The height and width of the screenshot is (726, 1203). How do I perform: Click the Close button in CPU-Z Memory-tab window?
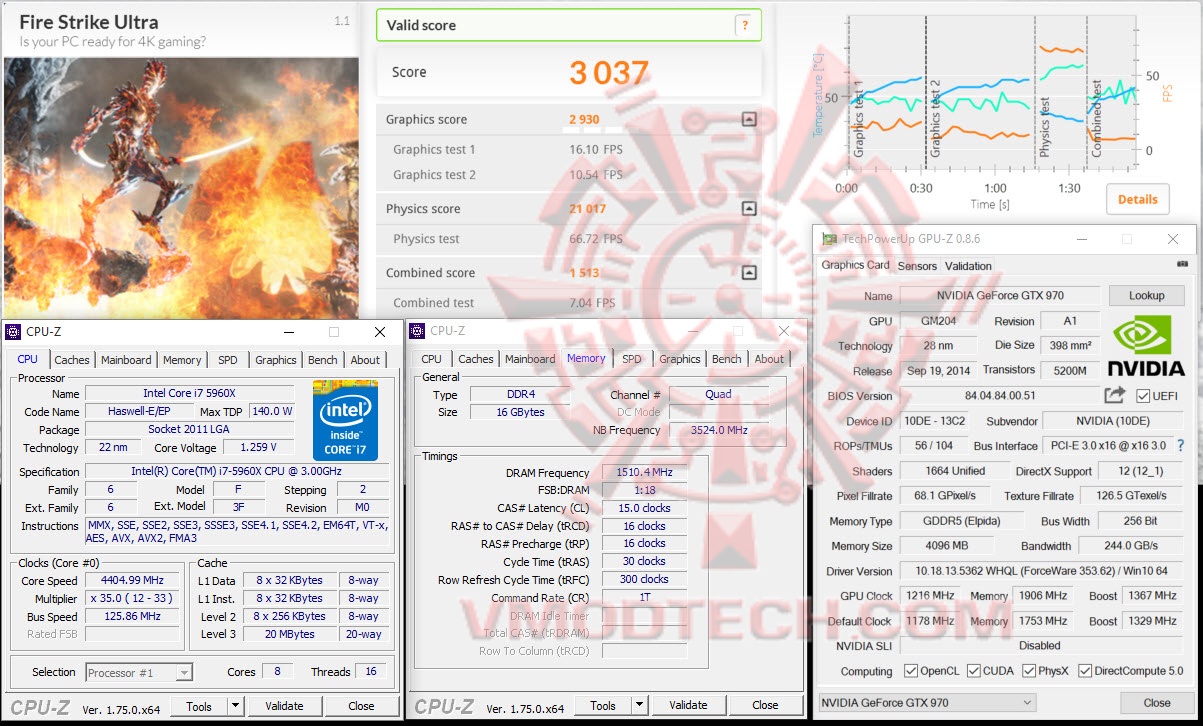pos(765,706)
